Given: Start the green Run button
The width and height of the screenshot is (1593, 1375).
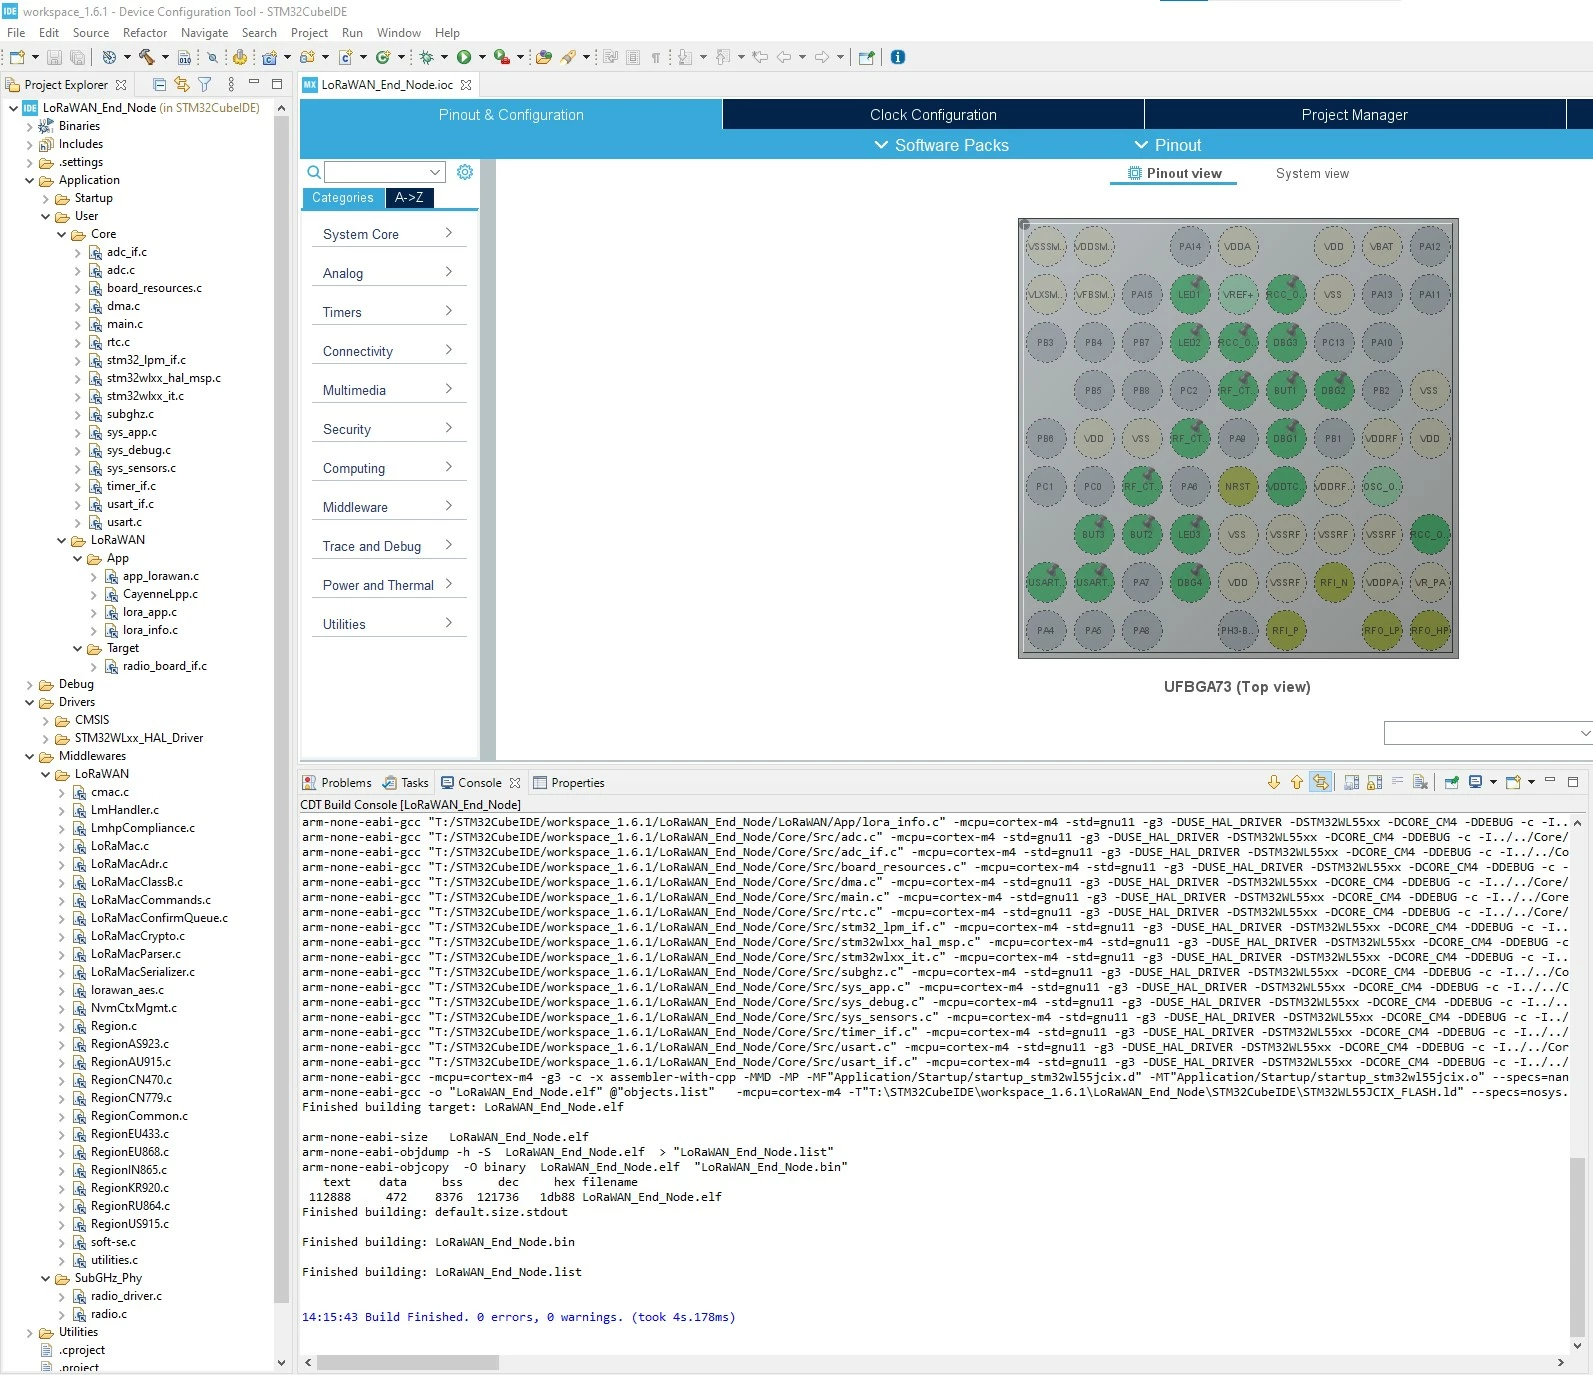Looking at the screenshot, I should point(464,57).
